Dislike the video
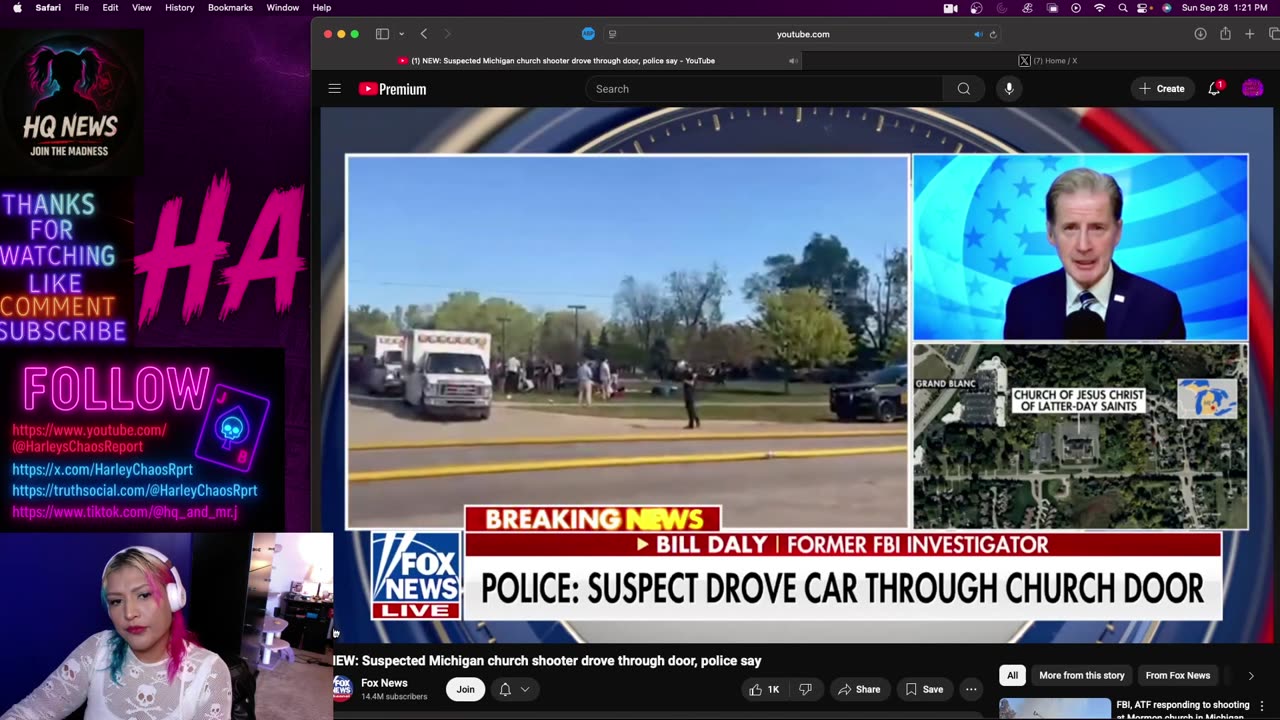This screenshot has height=720, width=1280. [x=805, y=689]
